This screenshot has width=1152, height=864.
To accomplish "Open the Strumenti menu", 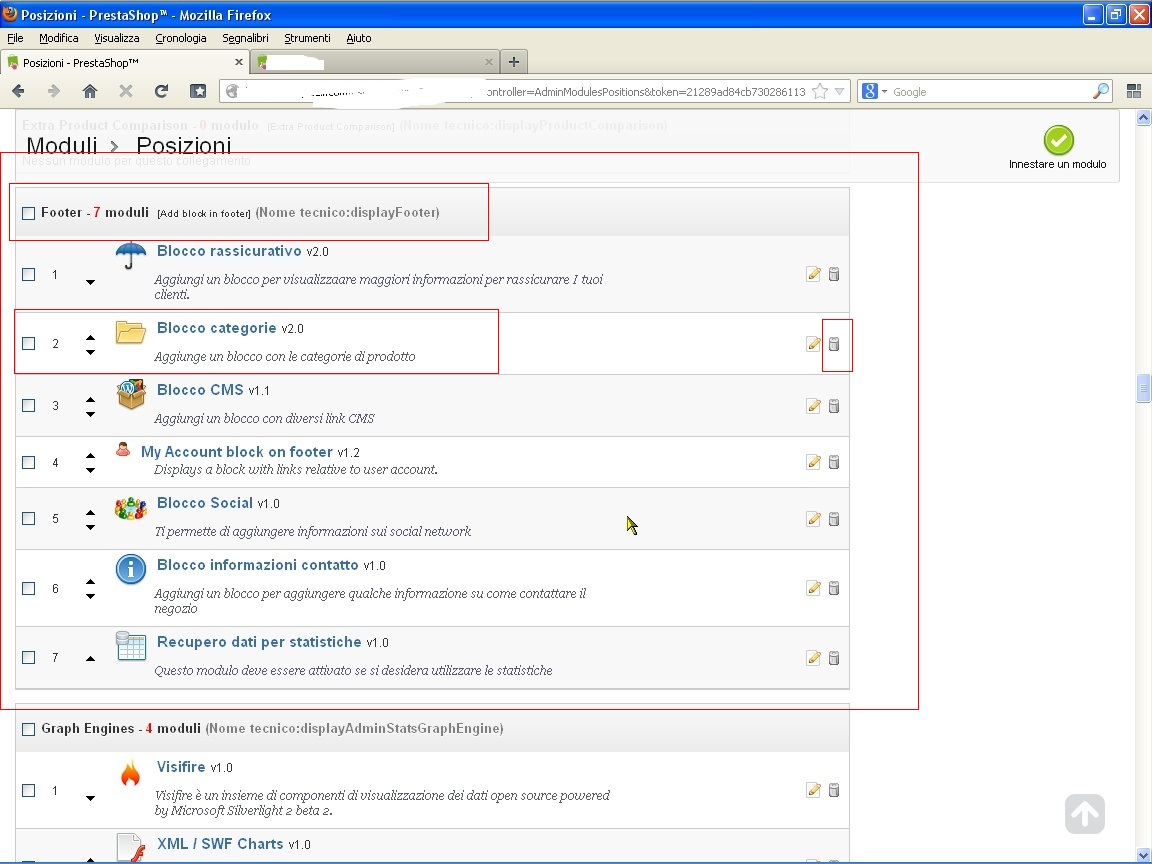I will click(307, 38).
